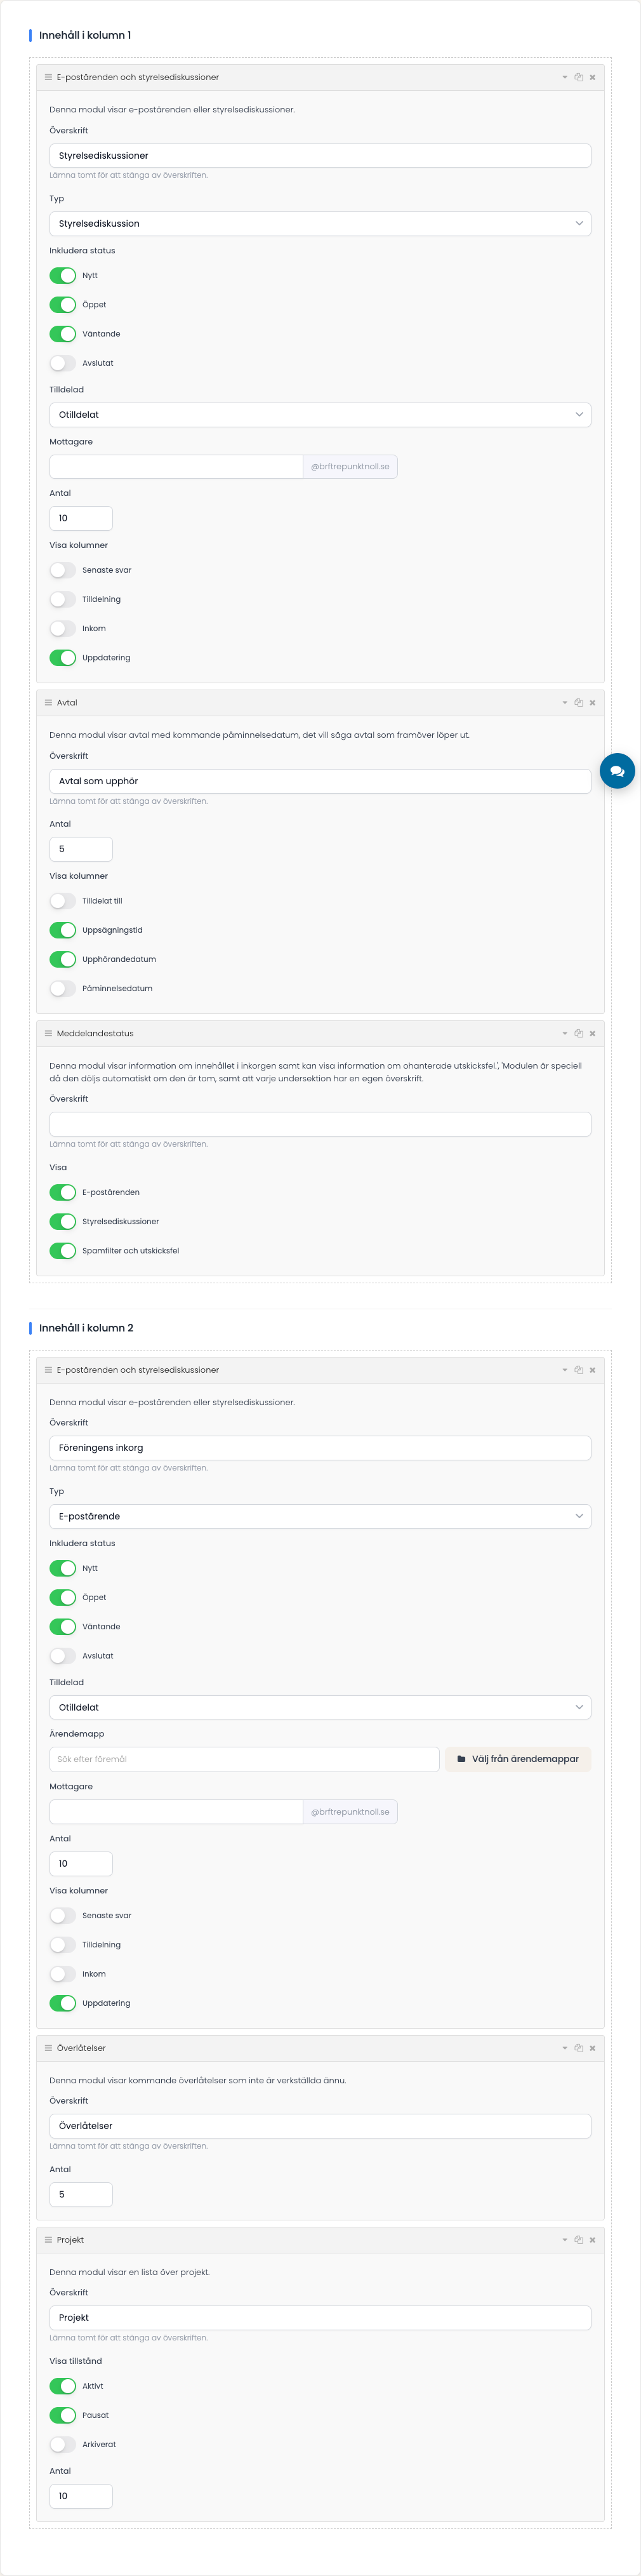The width and height of the screenshot is (641, 2576).
Task: Turn off the Uppsägningstid column toggle
Action: coord(63,930)
